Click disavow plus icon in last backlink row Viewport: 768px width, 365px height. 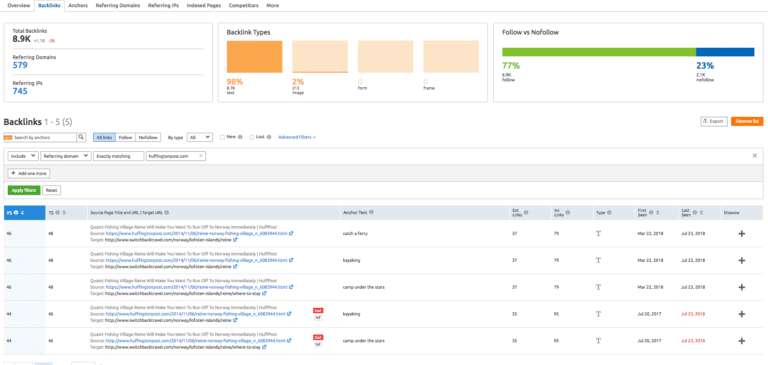[741, 341]
